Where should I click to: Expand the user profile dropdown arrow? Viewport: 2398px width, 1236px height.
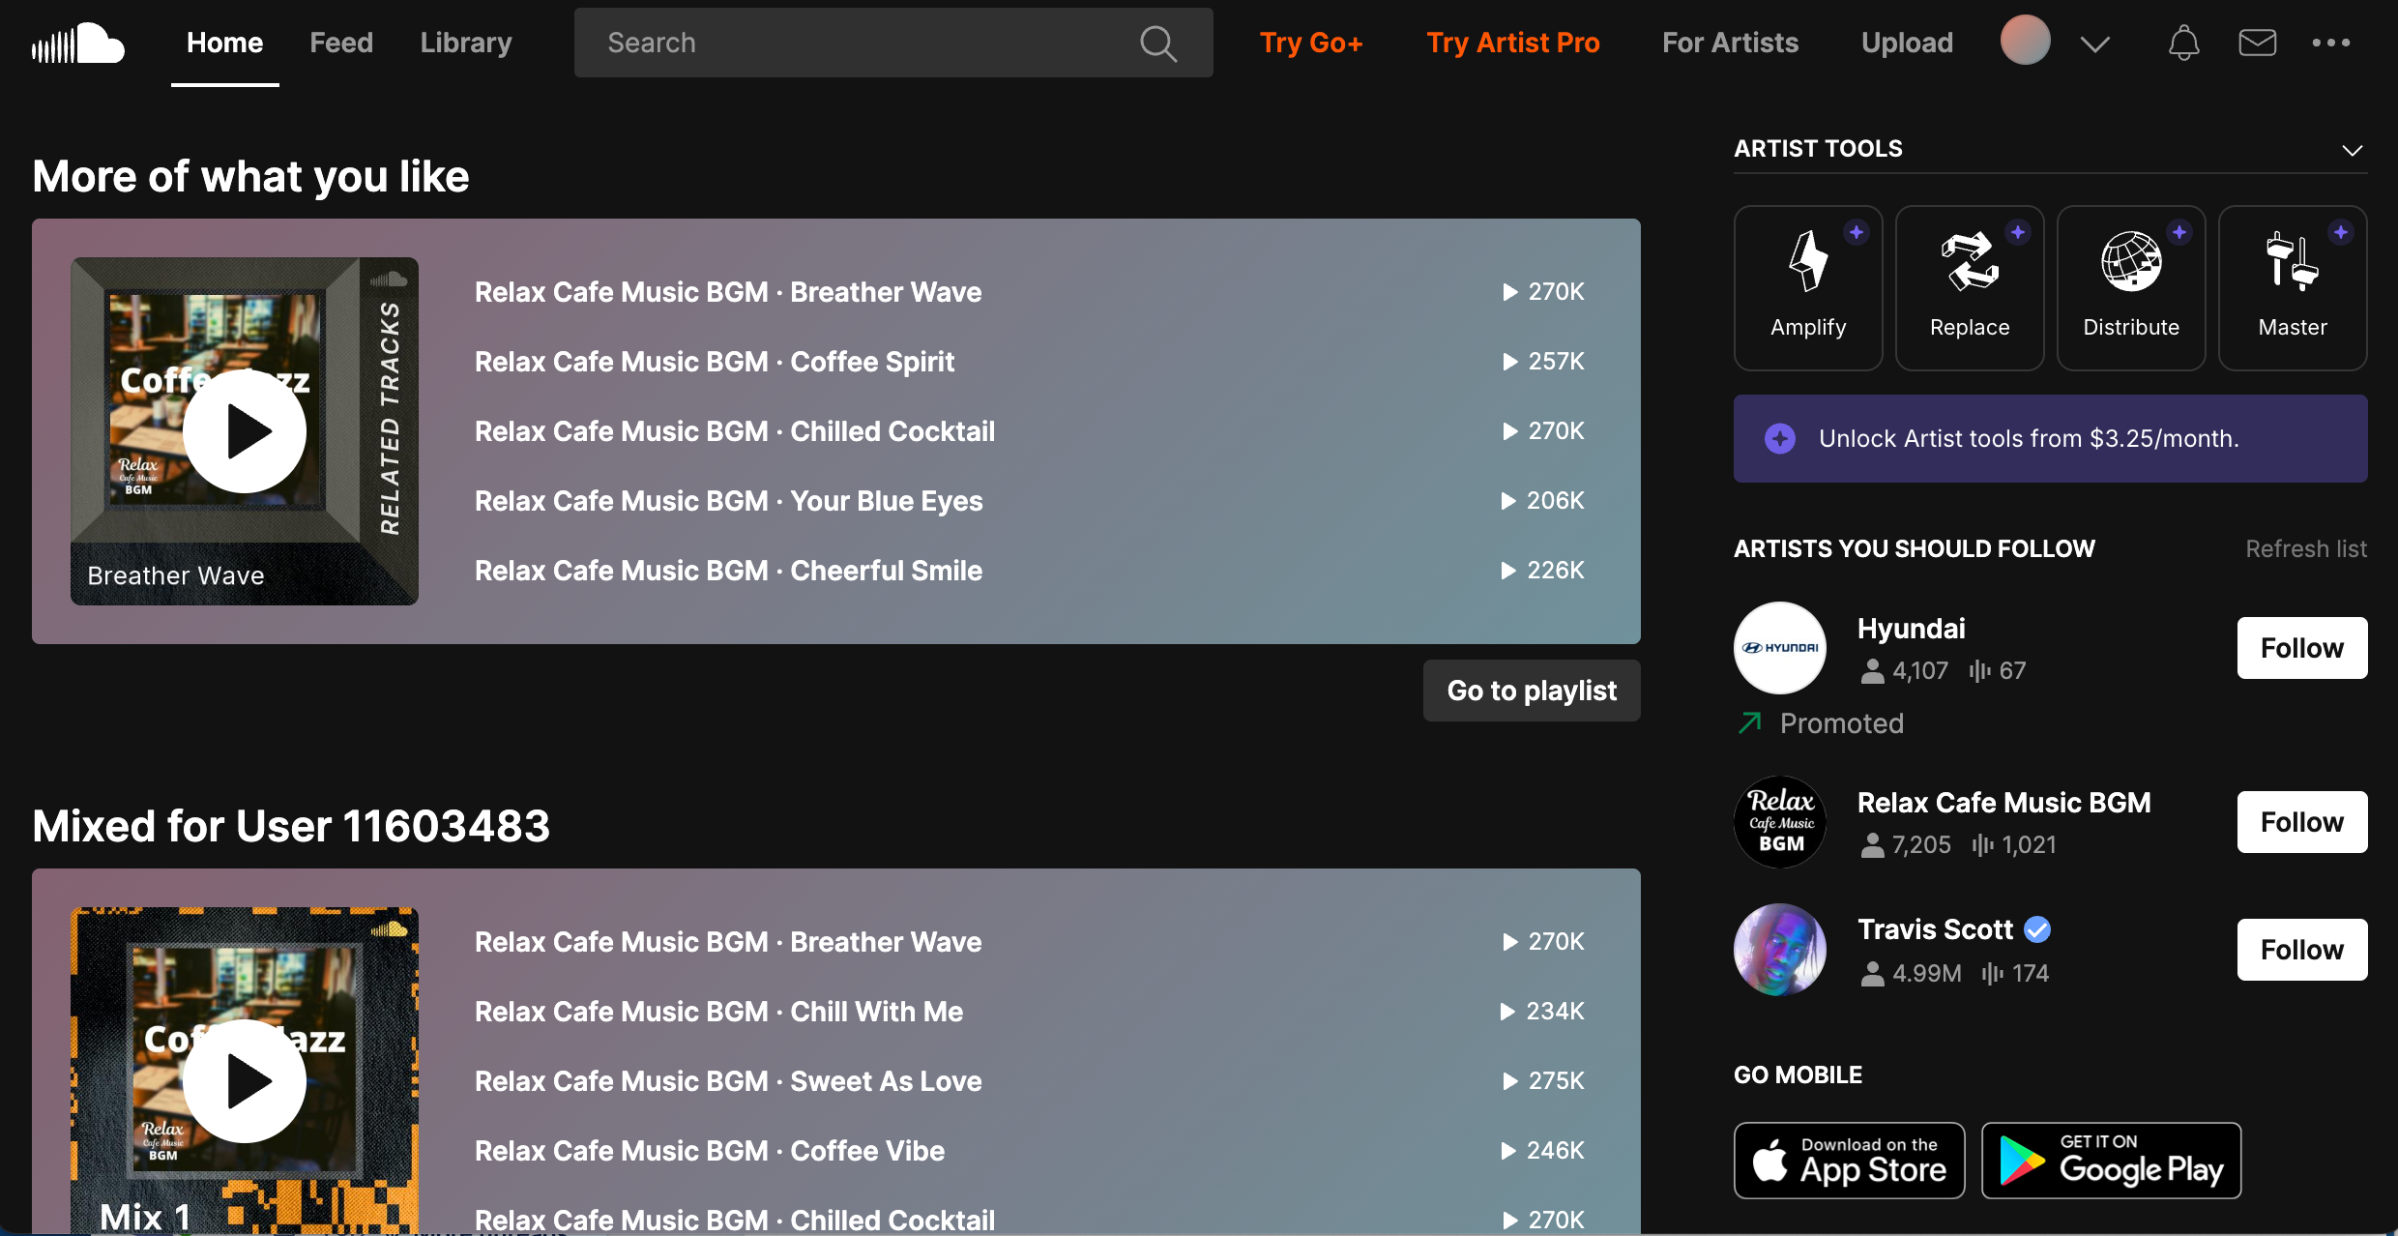(x=2095, y=44)
